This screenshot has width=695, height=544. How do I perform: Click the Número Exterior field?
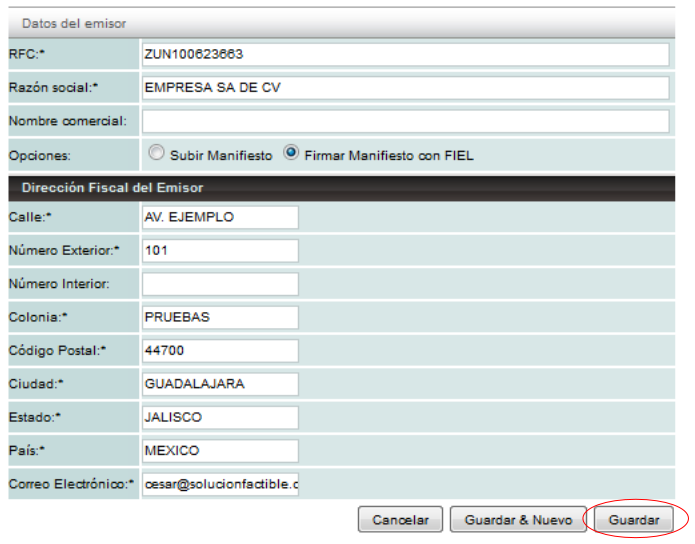pos(220,250)
